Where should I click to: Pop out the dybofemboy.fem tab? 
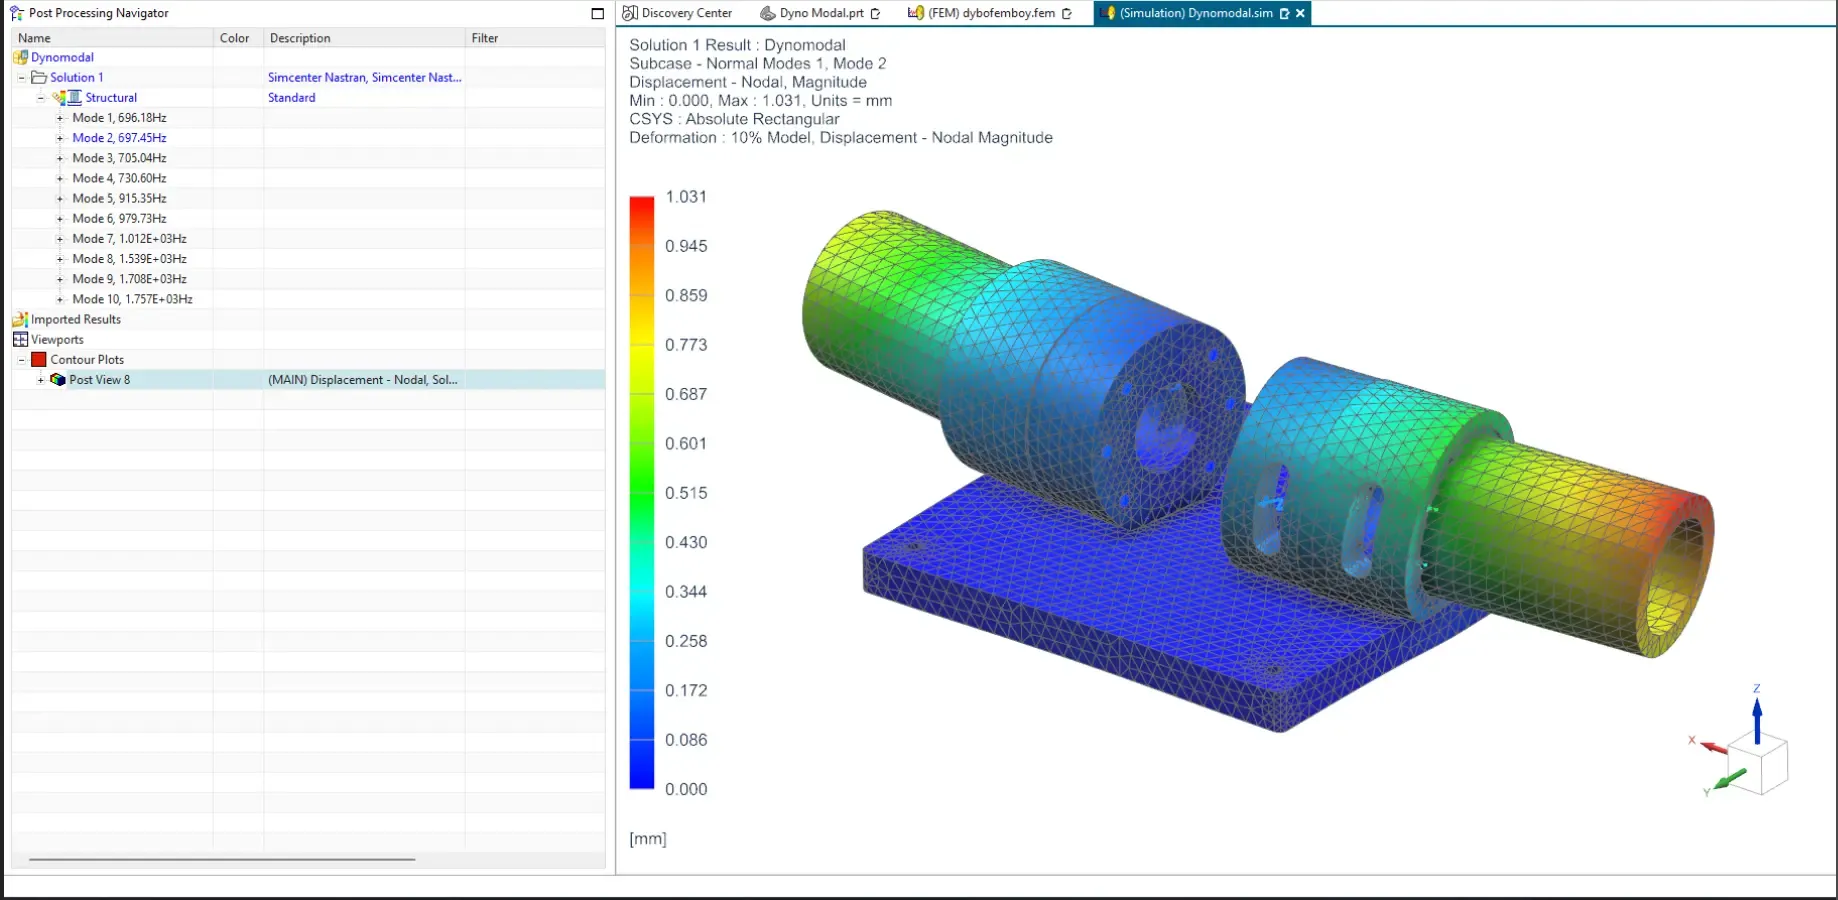(1067, 13)
